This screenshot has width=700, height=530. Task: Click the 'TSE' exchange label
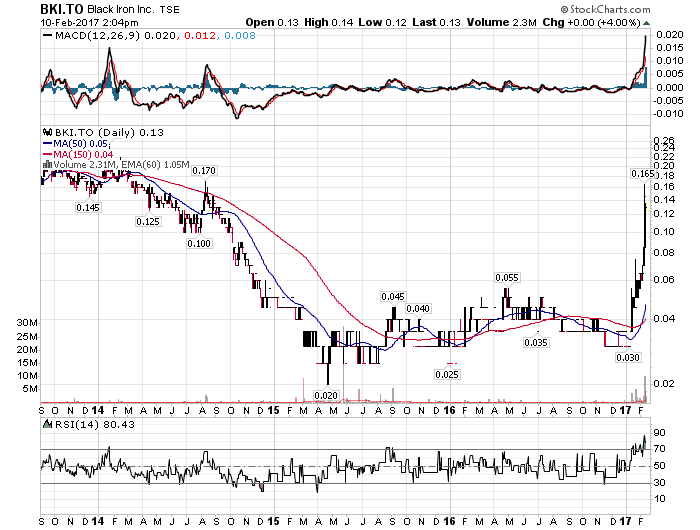click(172, 9)
